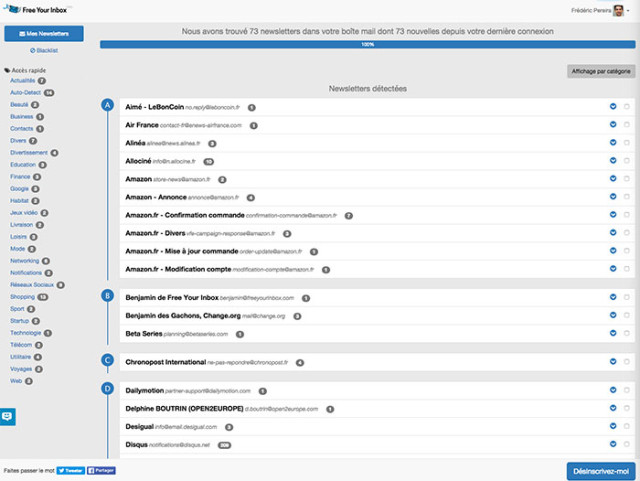Image resolution: width=640 pixels, height=481 pixels.
Task: Open the Voyages category
Action: coord(21,369)
